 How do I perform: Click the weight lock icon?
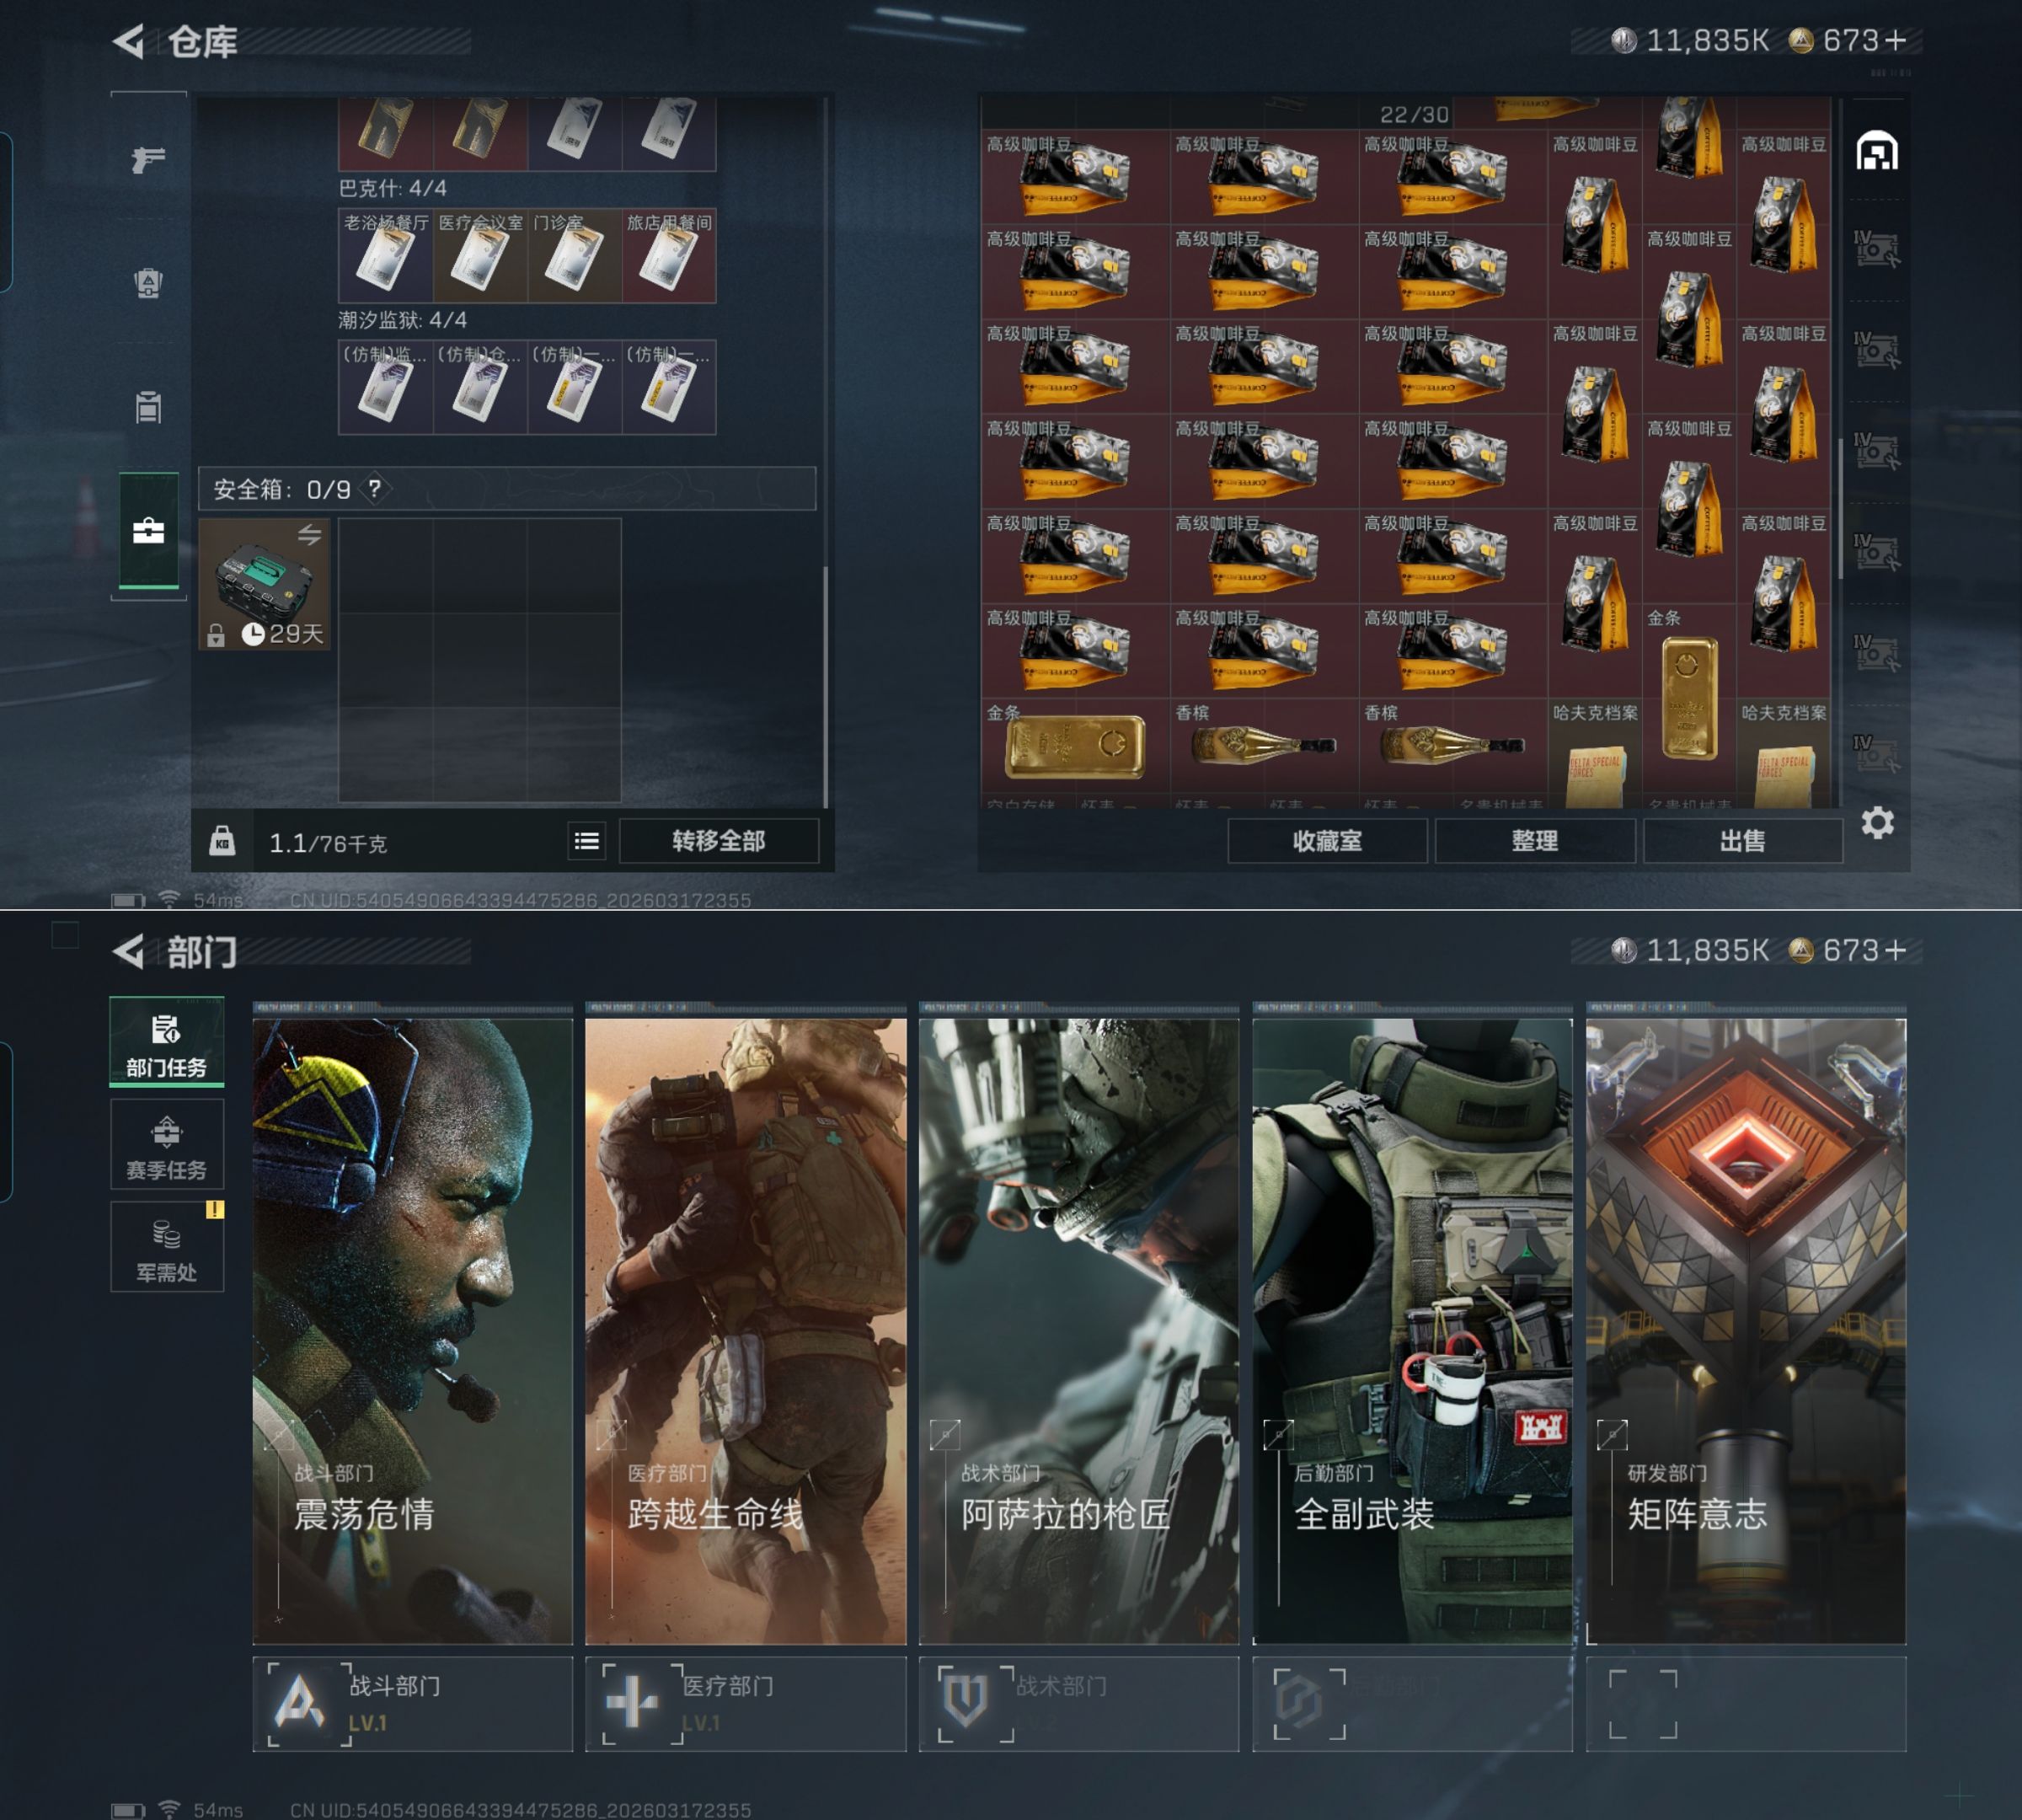[222, 842]
